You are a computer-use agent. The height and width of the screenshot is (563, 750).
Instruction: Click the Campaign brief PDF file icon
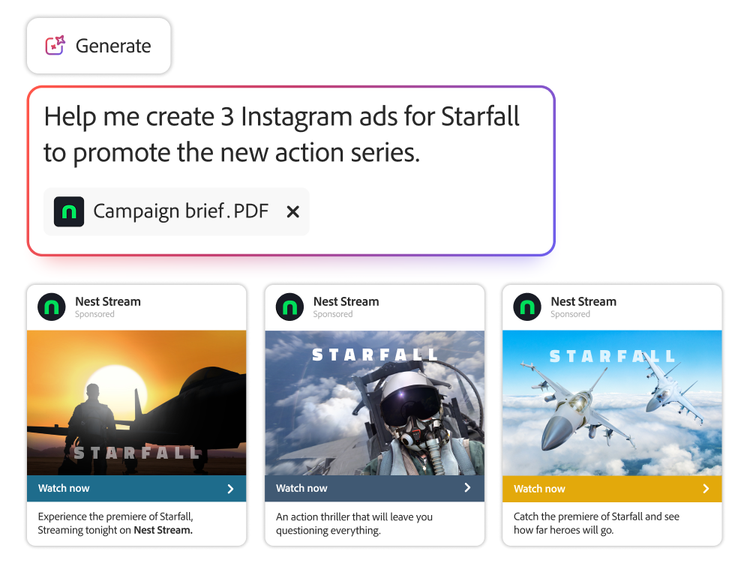click(x=68, y=211)
